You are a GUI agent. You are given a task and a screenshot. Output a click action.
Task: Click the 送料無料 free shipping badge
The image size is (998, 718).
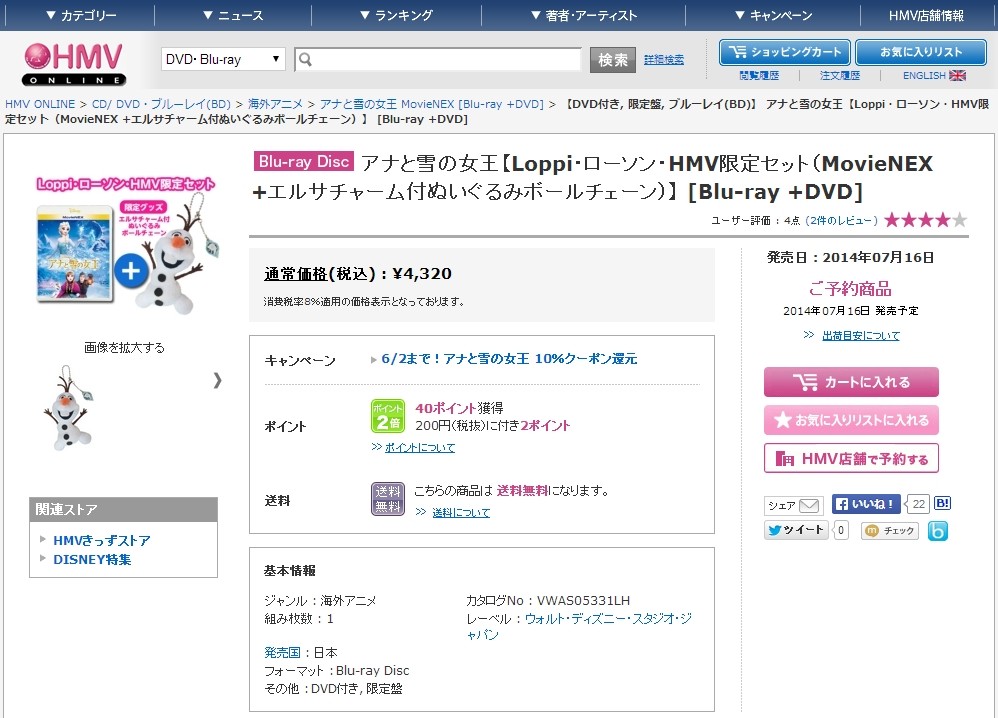[388, 498]
